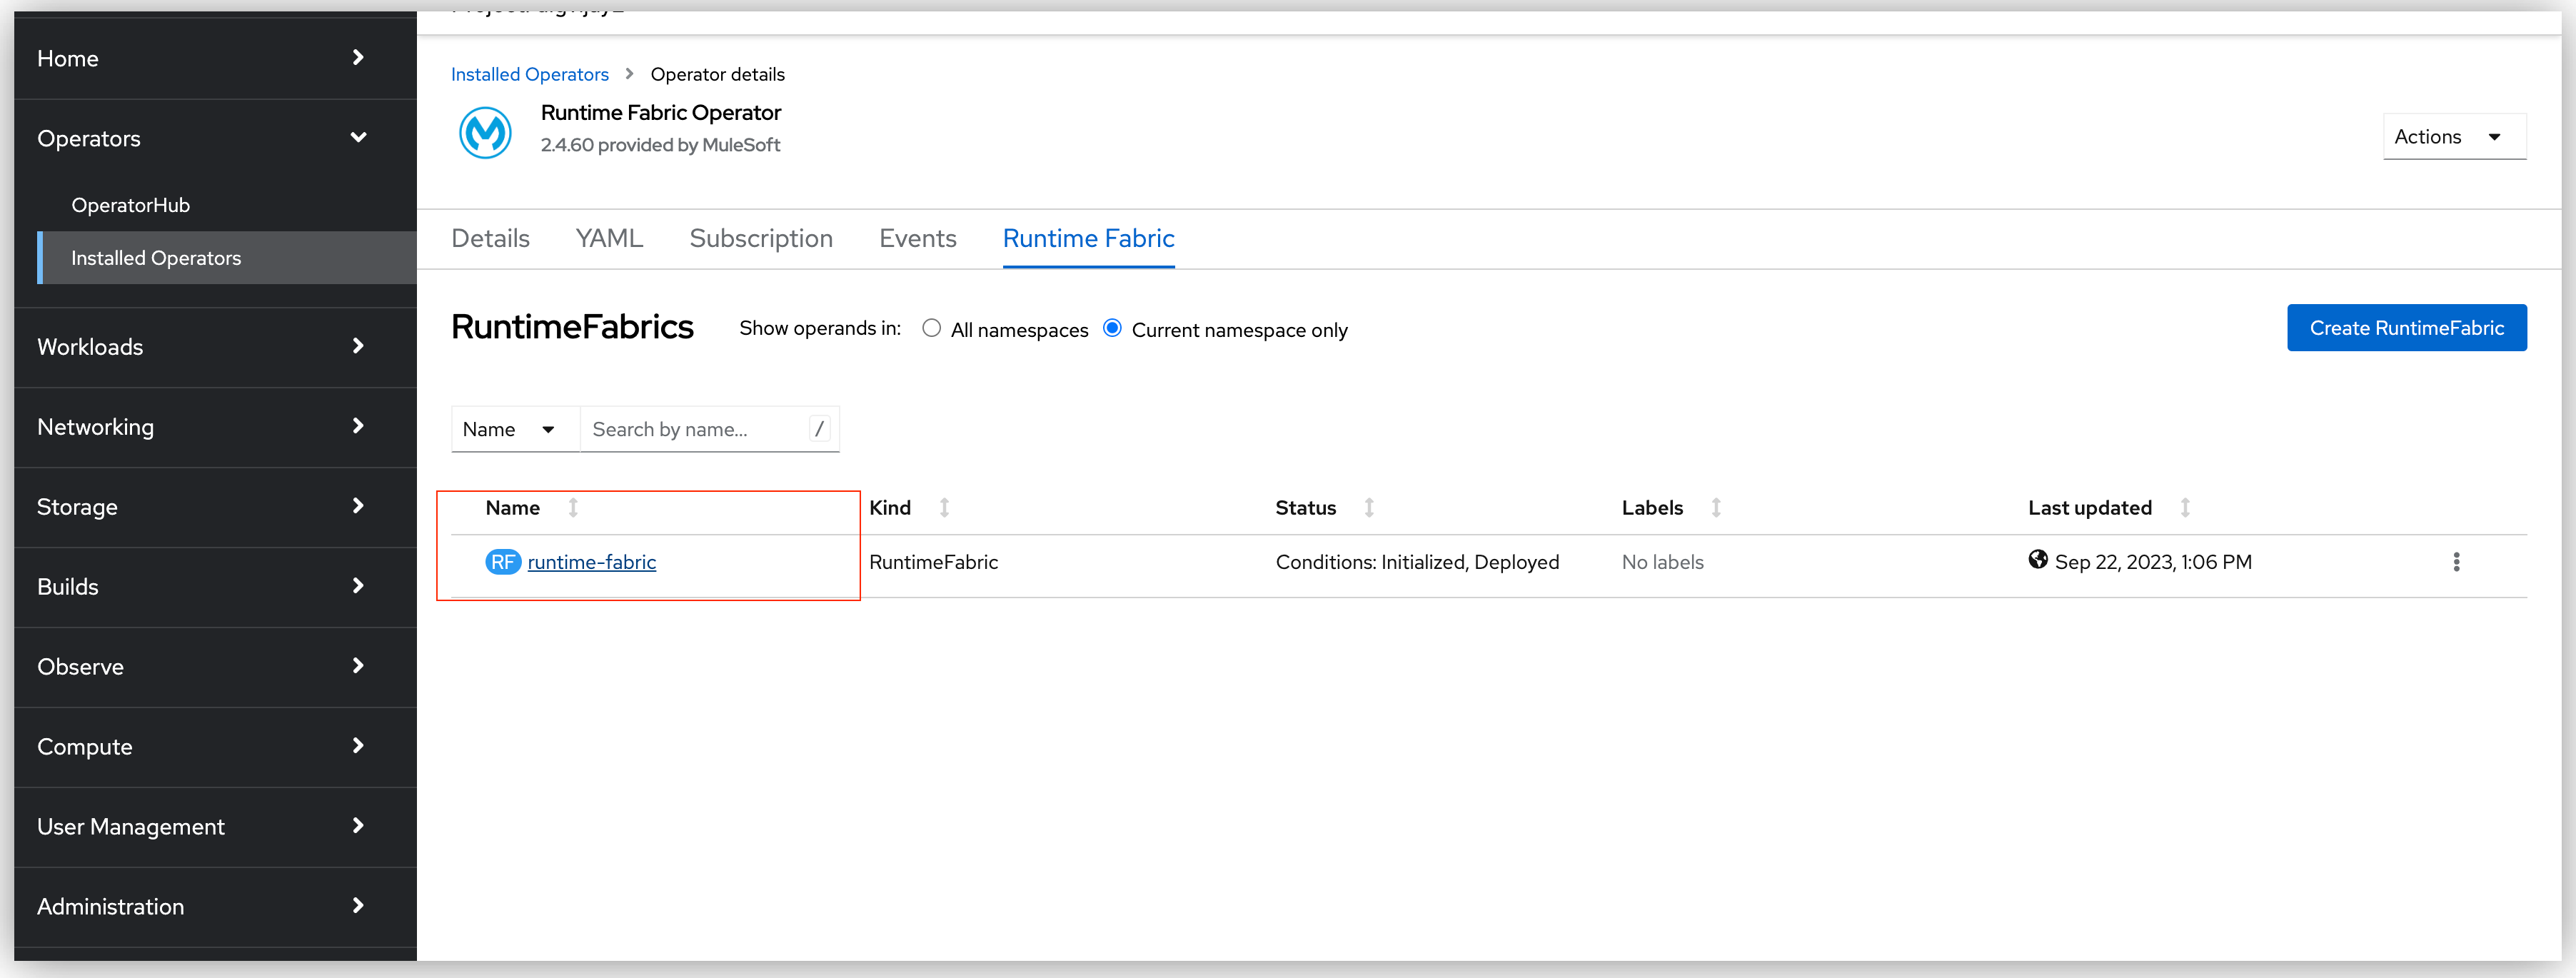This screenshot has width=2576, height=978.
Task: Click the RF badge next to runtime-fabric
Action: (503, 562)
